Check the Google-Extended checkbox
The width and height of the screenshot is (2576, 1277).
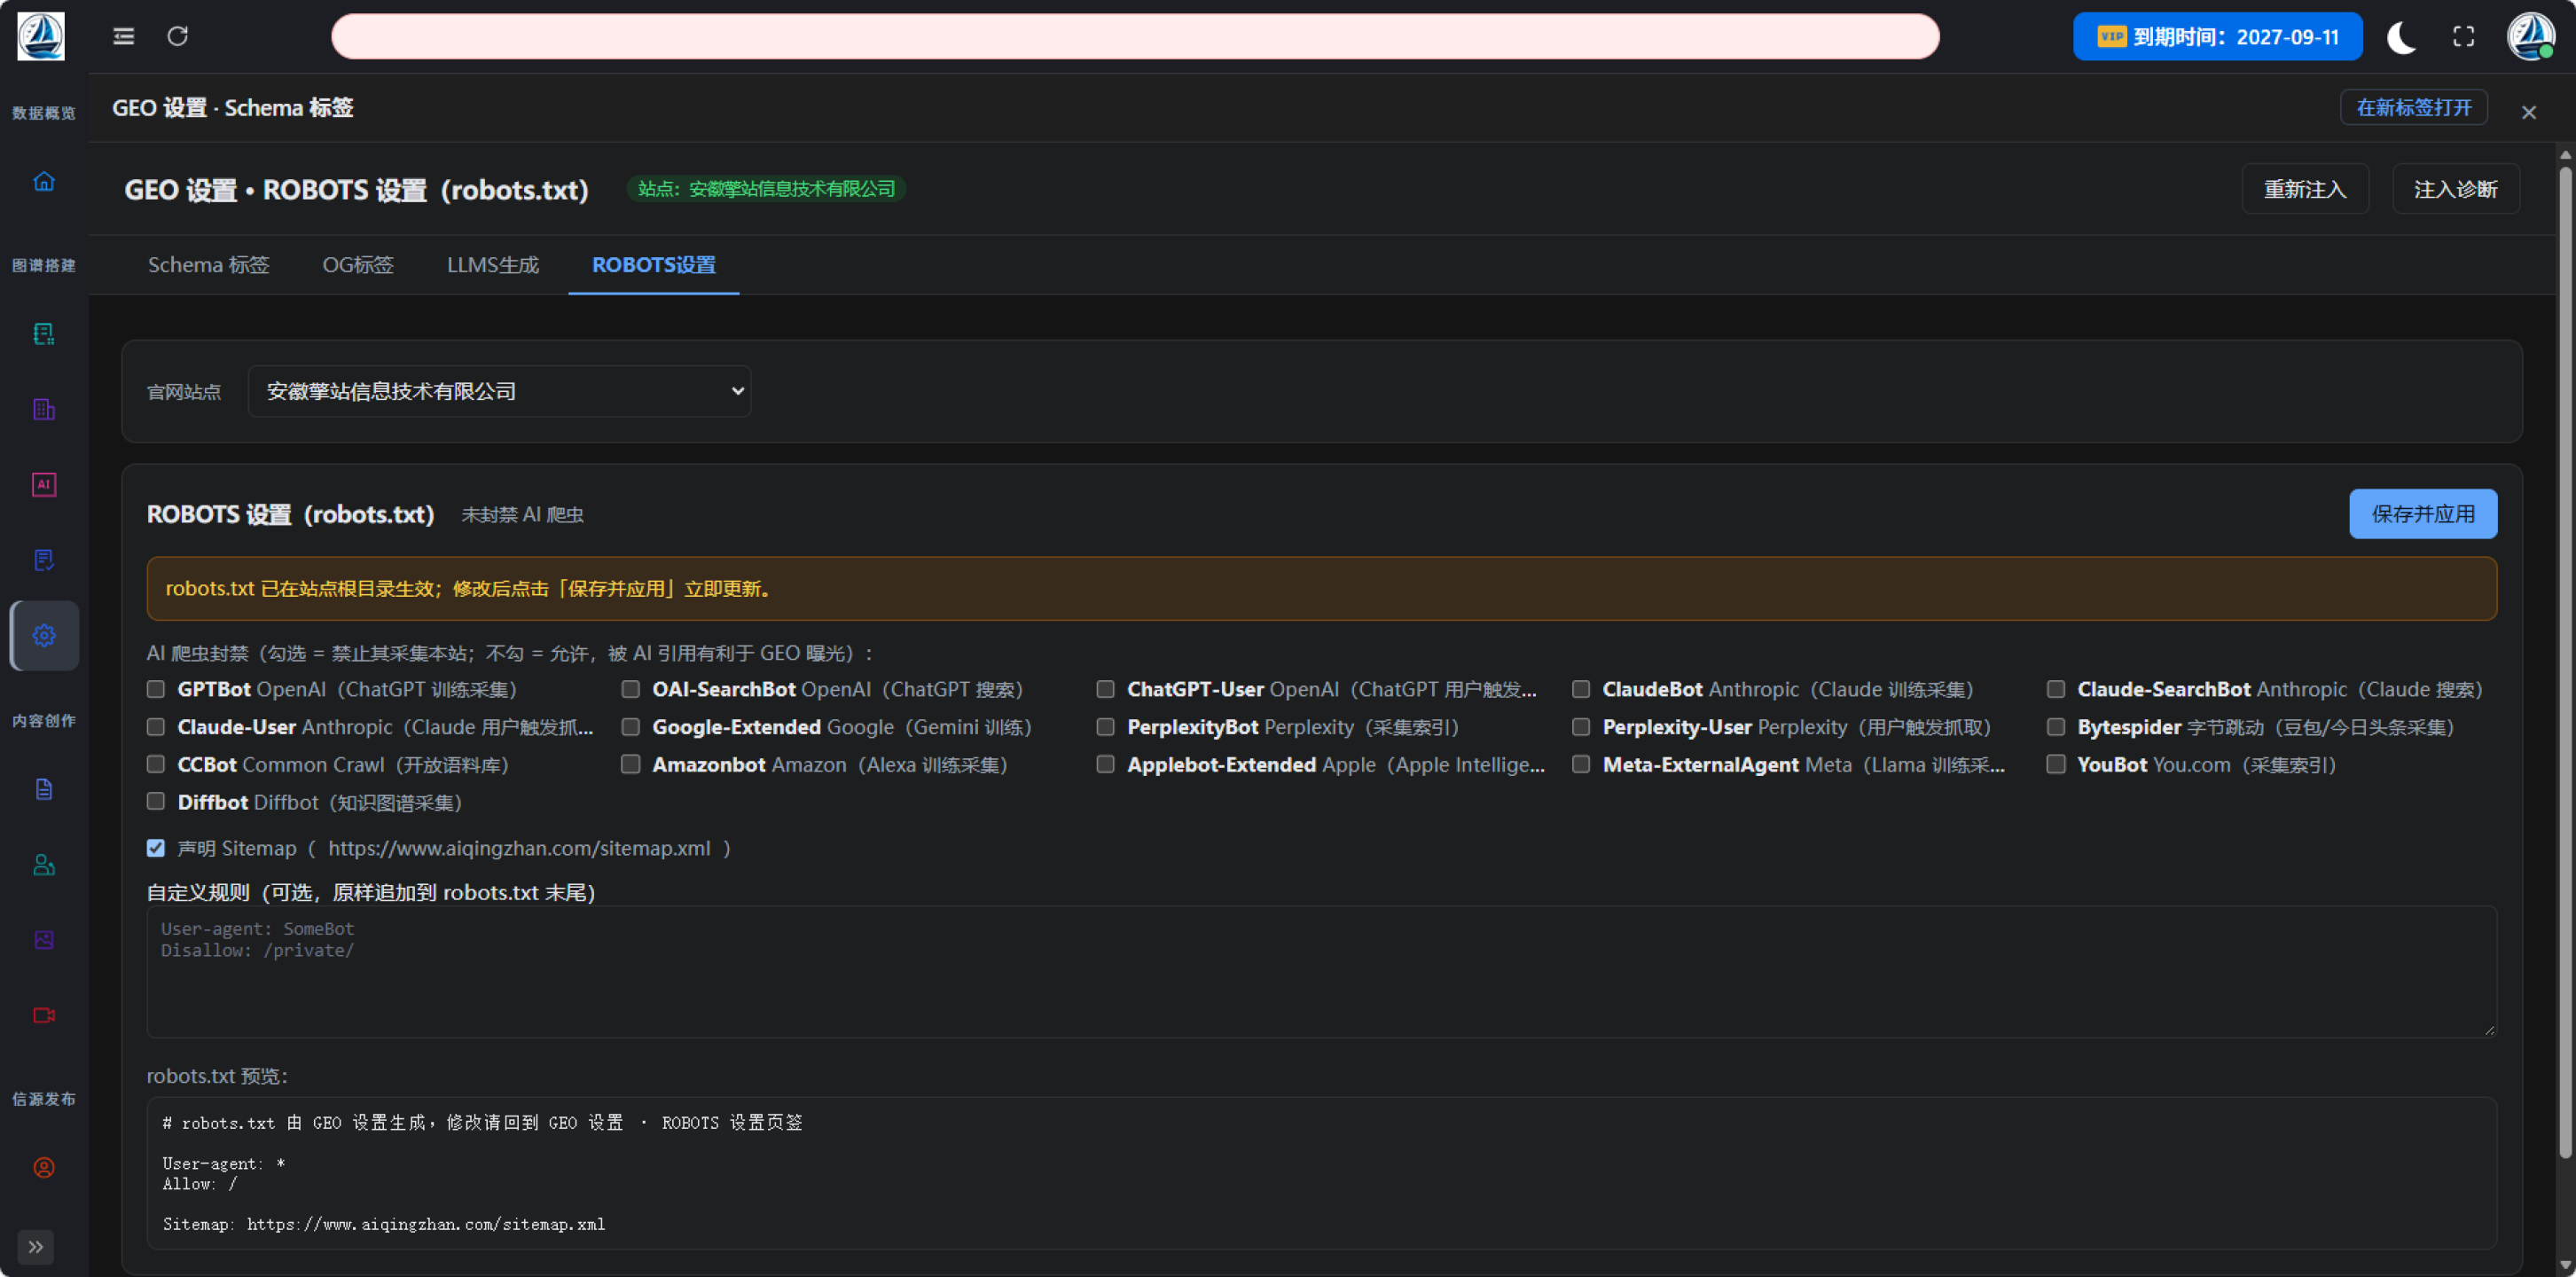[x=631, y=727]
